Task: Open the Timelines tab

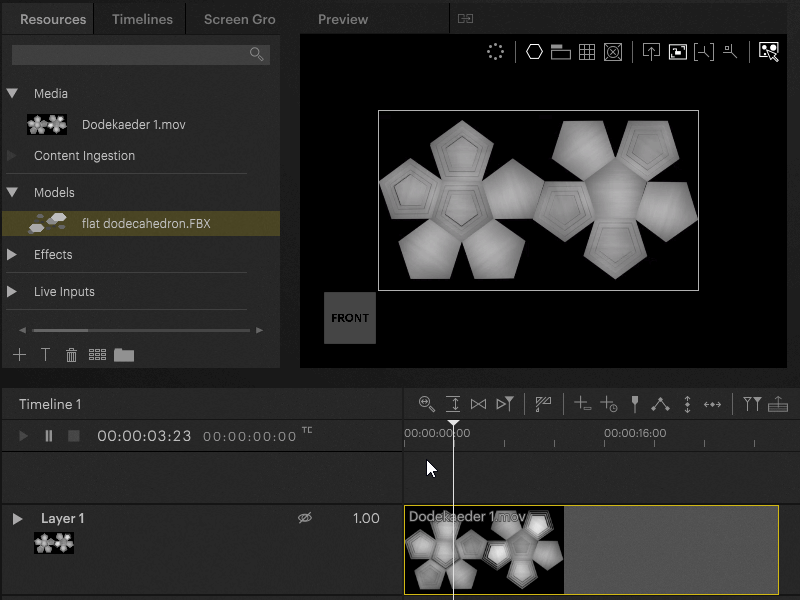Action: [x=142, y=19]
